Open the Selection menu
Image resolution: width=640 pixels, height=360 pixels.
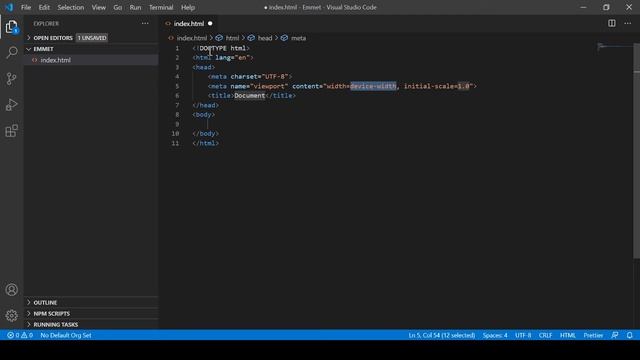pyautogui.click(x=71, y=7)
